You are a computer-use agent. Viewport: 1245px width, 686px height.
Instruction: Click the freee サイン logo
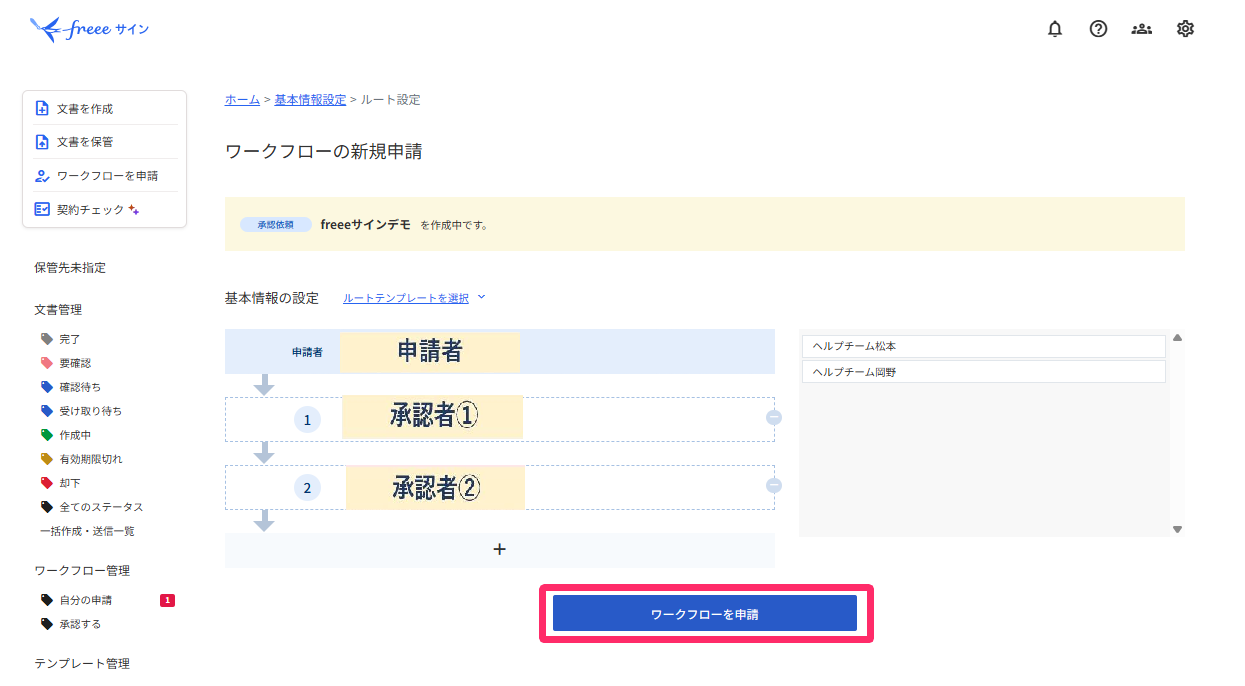(x=89, y=29)
